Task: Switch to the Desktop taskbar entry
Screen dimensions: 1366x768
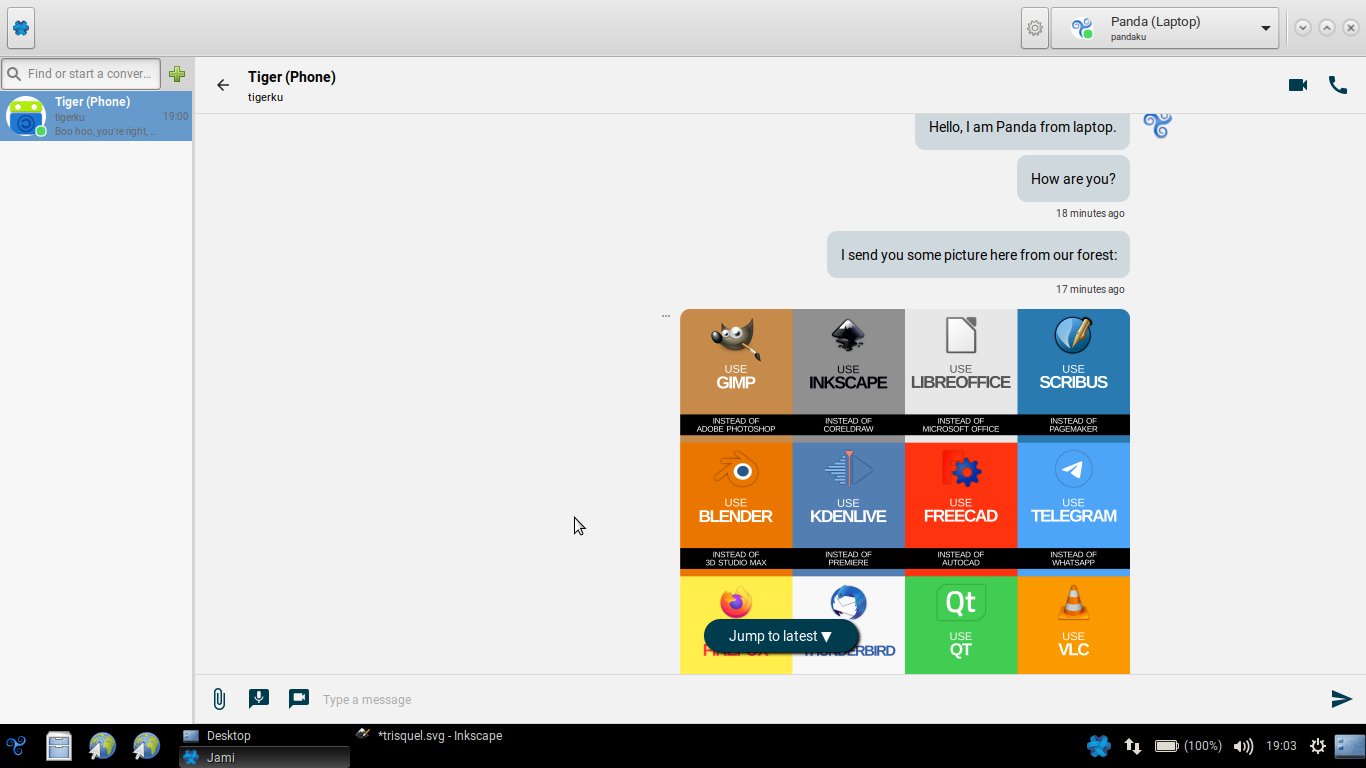Action: pos(264,735)
